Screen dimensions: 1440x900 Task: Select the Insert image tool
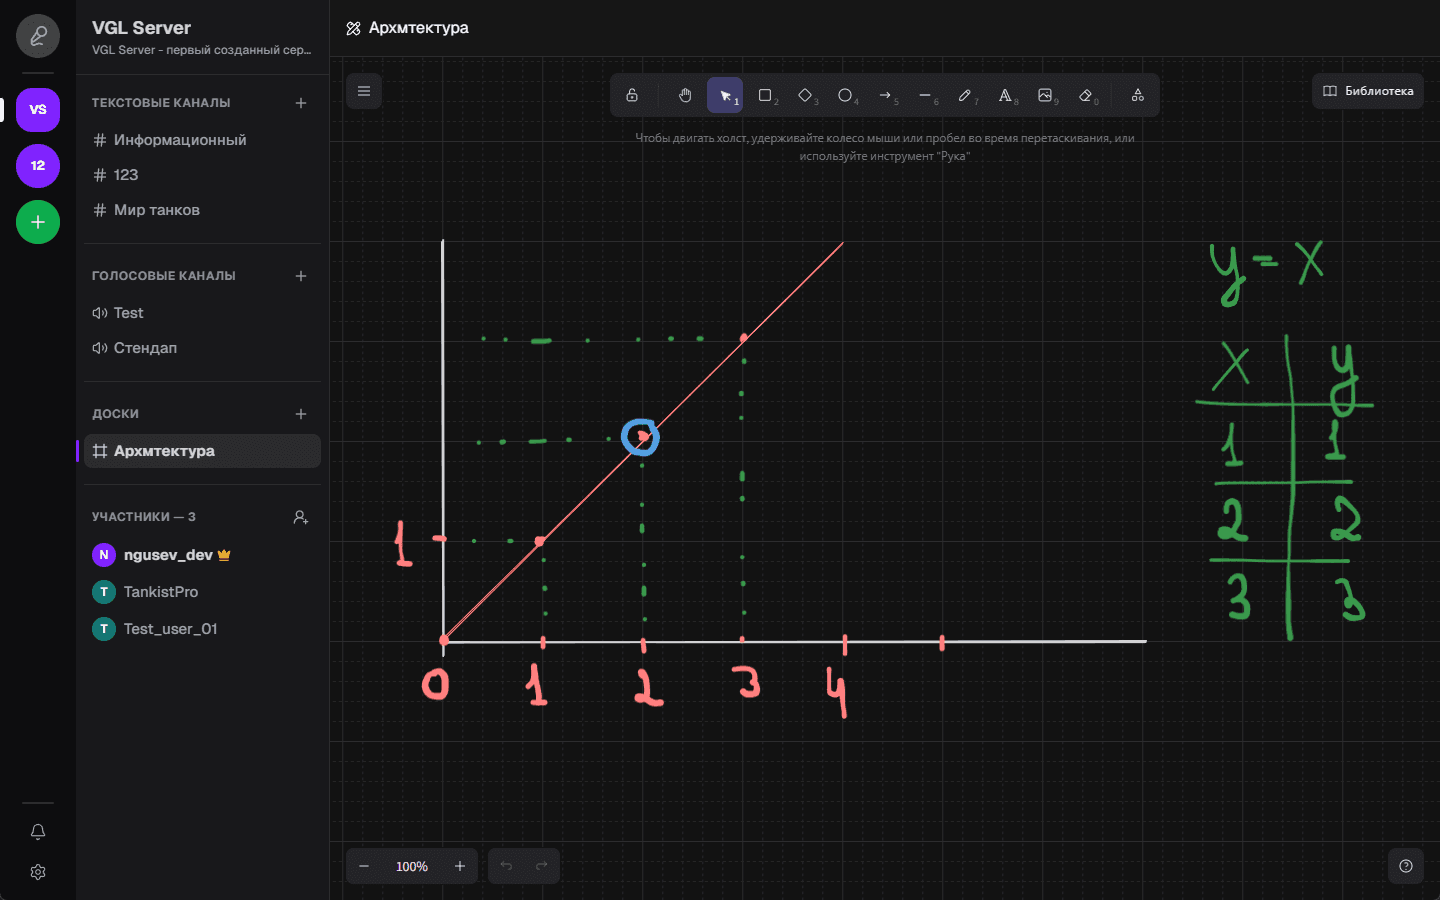[1045, 95]
